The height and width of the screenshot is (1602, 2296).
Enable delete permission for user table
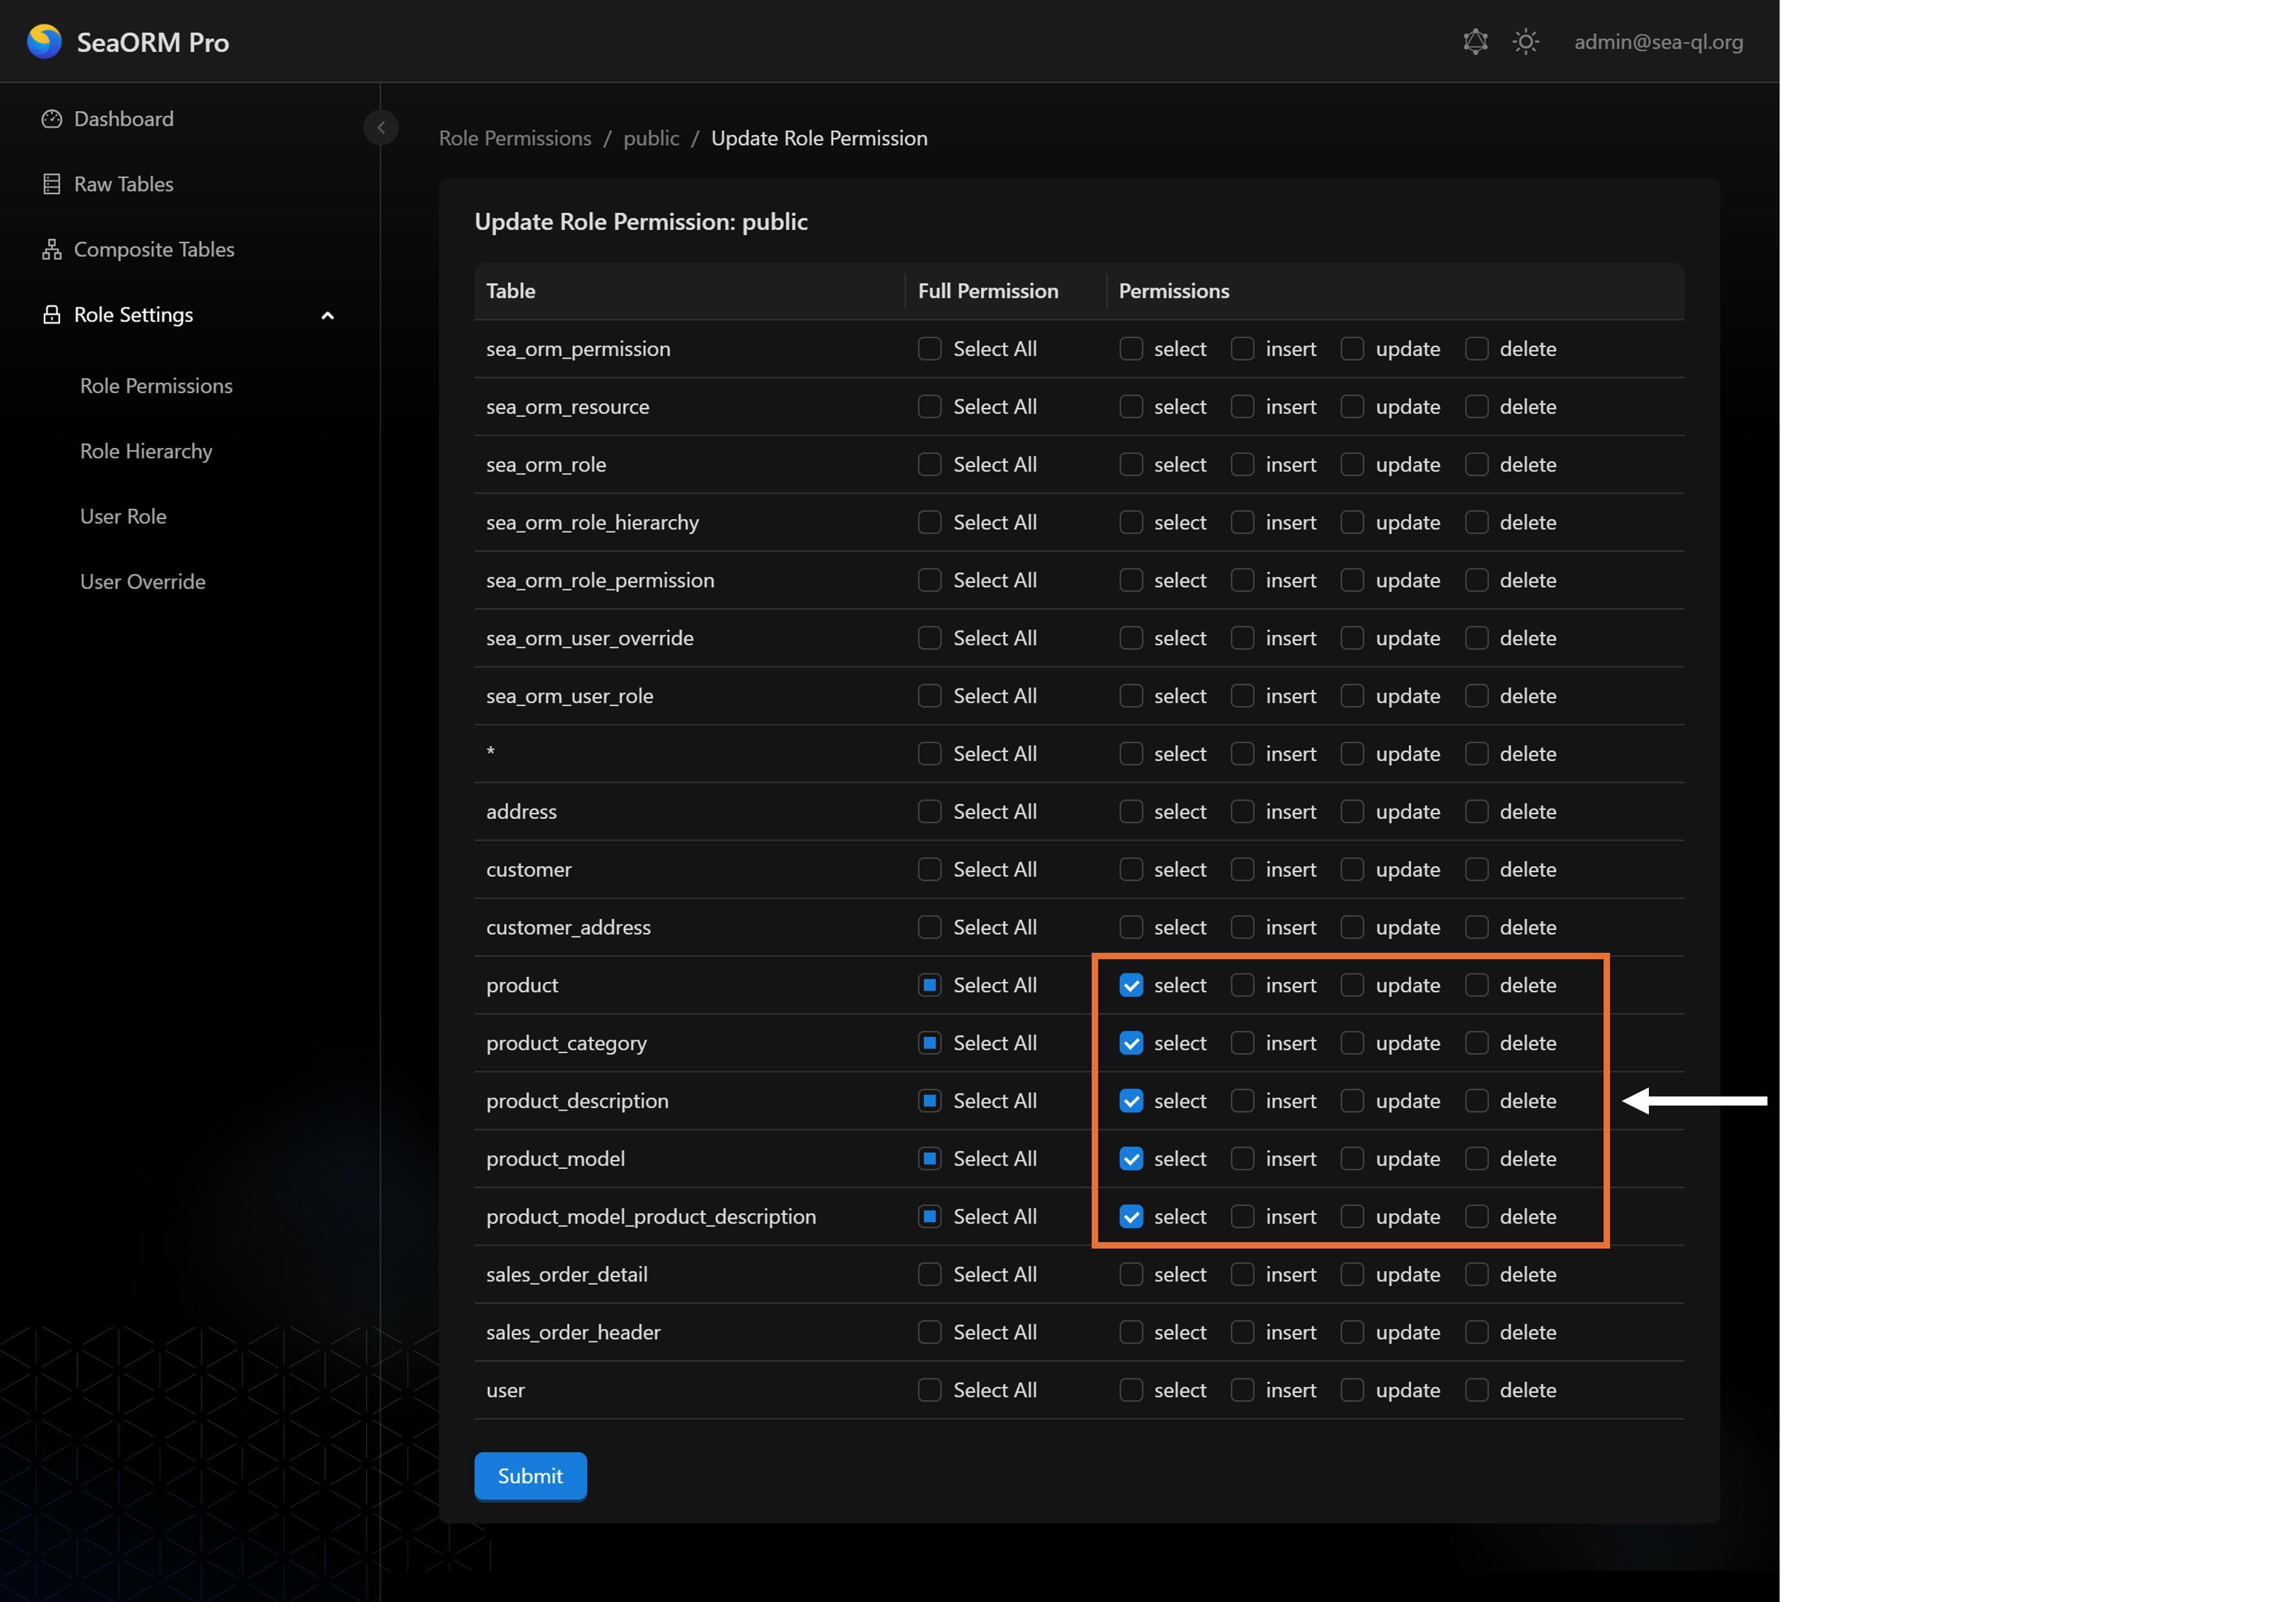[x=1476, y=1390]
